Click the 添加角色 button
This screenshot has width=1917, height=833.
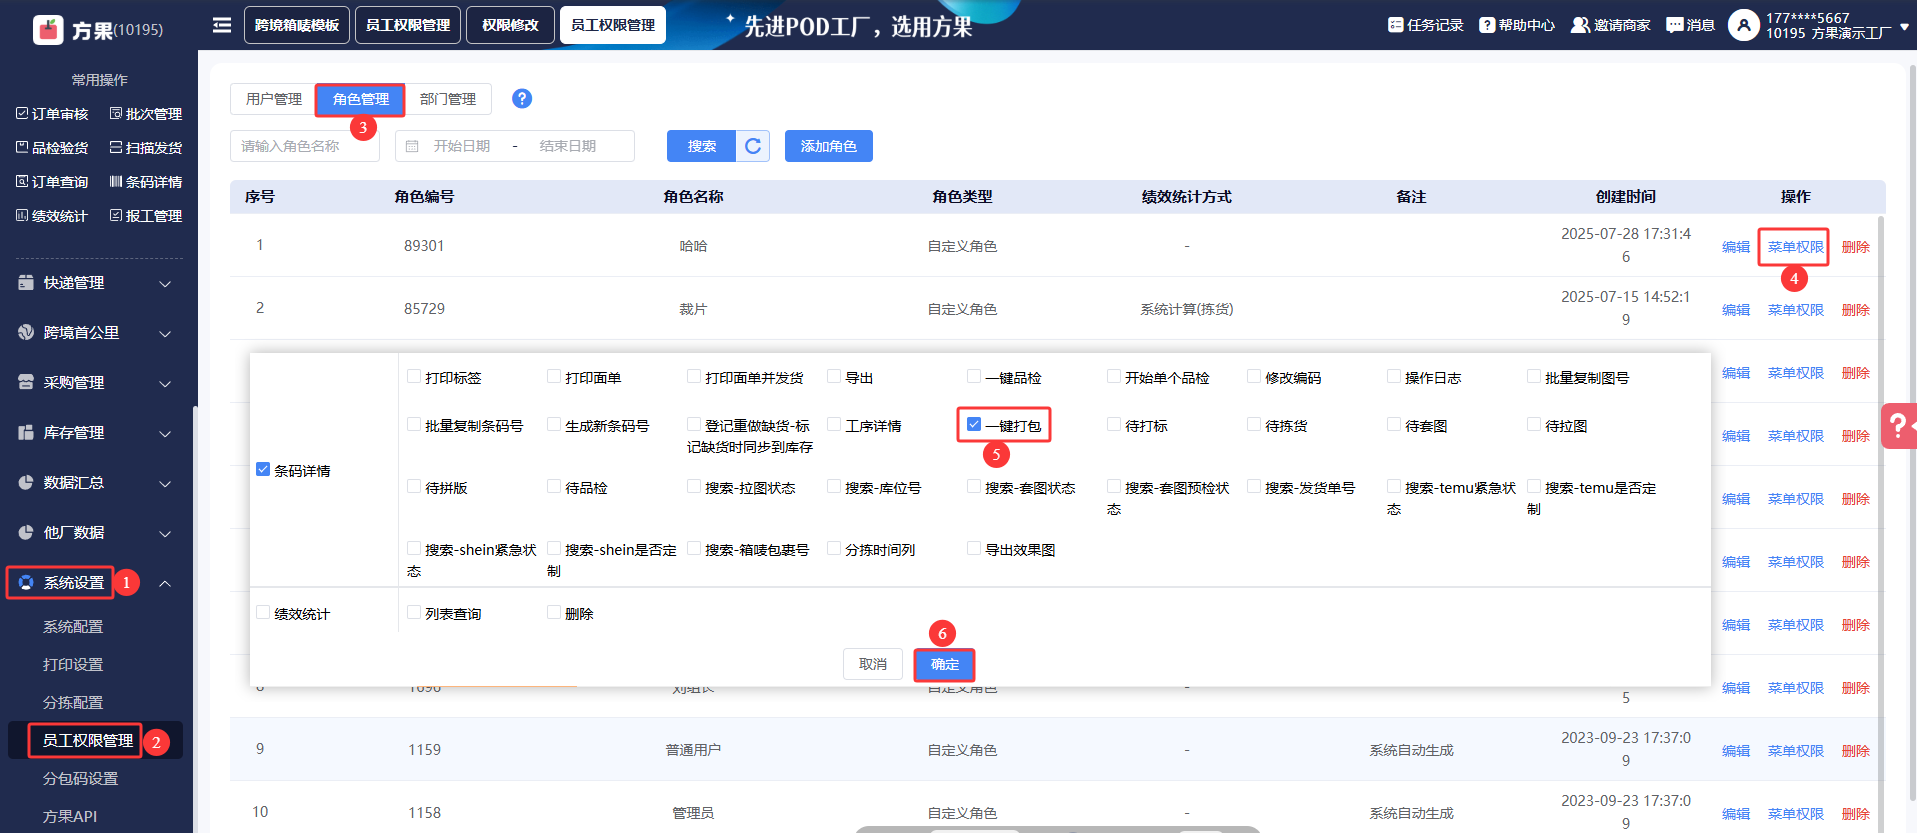pos(828,146)
